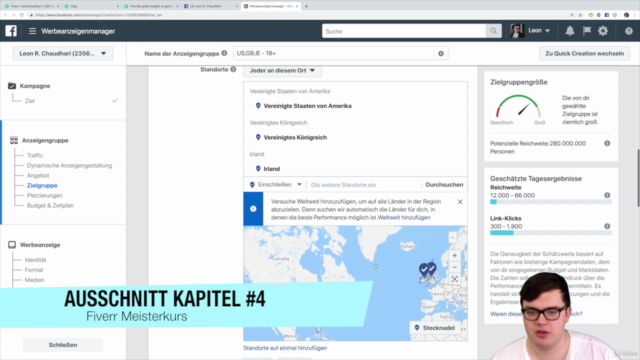Zoom out on the map
This screenshot has height=360, width=640.
click(454, 267)
